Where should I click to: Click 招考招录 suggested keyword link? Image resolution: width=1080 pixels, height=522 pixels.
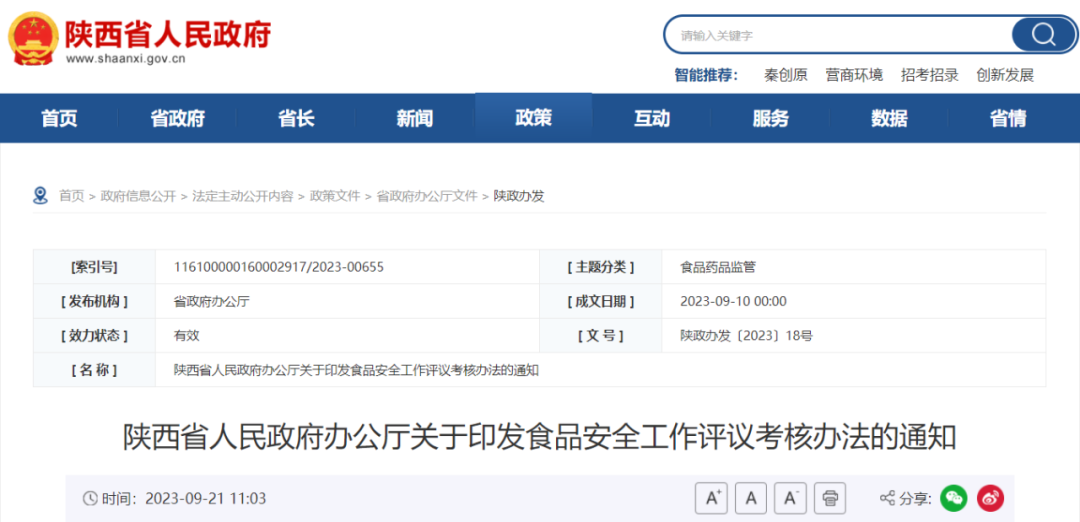point(929,75)
